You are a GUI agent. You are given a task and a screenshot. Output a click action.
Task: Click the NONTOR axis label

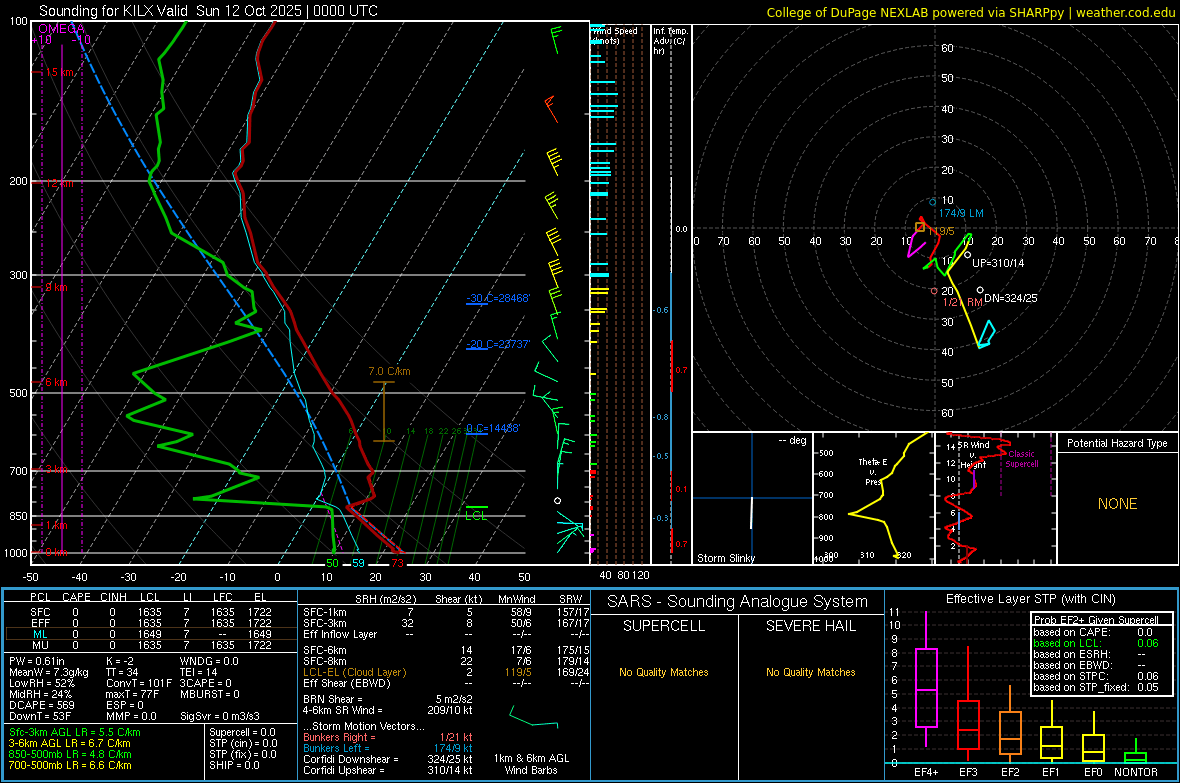(1136, 772)
